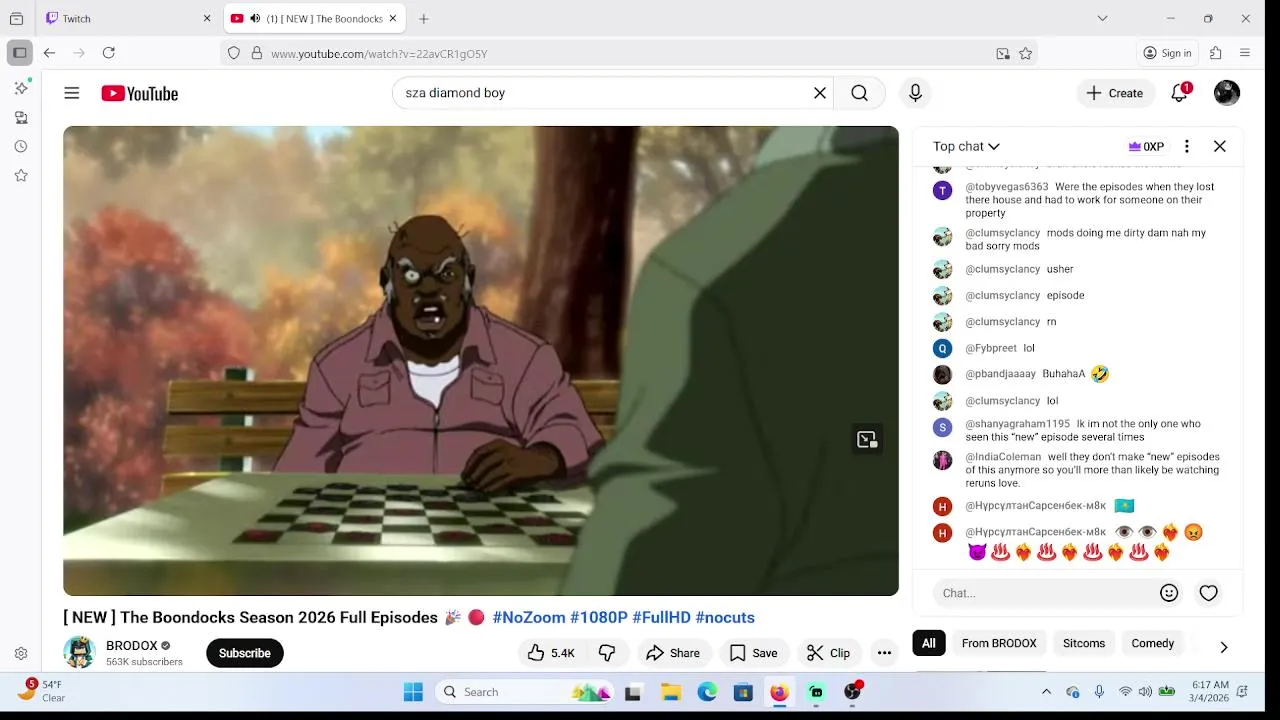Viewport: 1280px width, 720px height.
Task: Expand the Top chat dropdown
Action: coord(966,146)
